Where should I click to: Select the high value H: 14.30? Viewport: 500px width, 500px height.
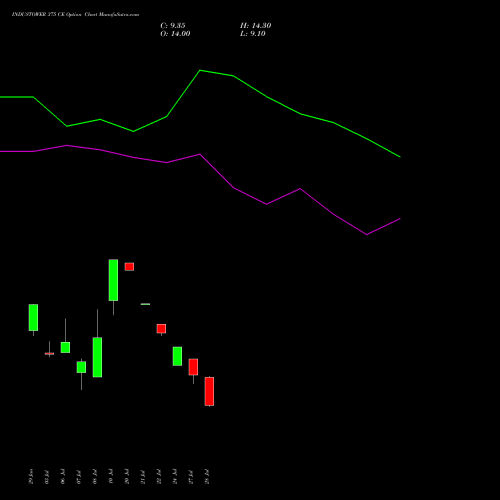point(256,26)
